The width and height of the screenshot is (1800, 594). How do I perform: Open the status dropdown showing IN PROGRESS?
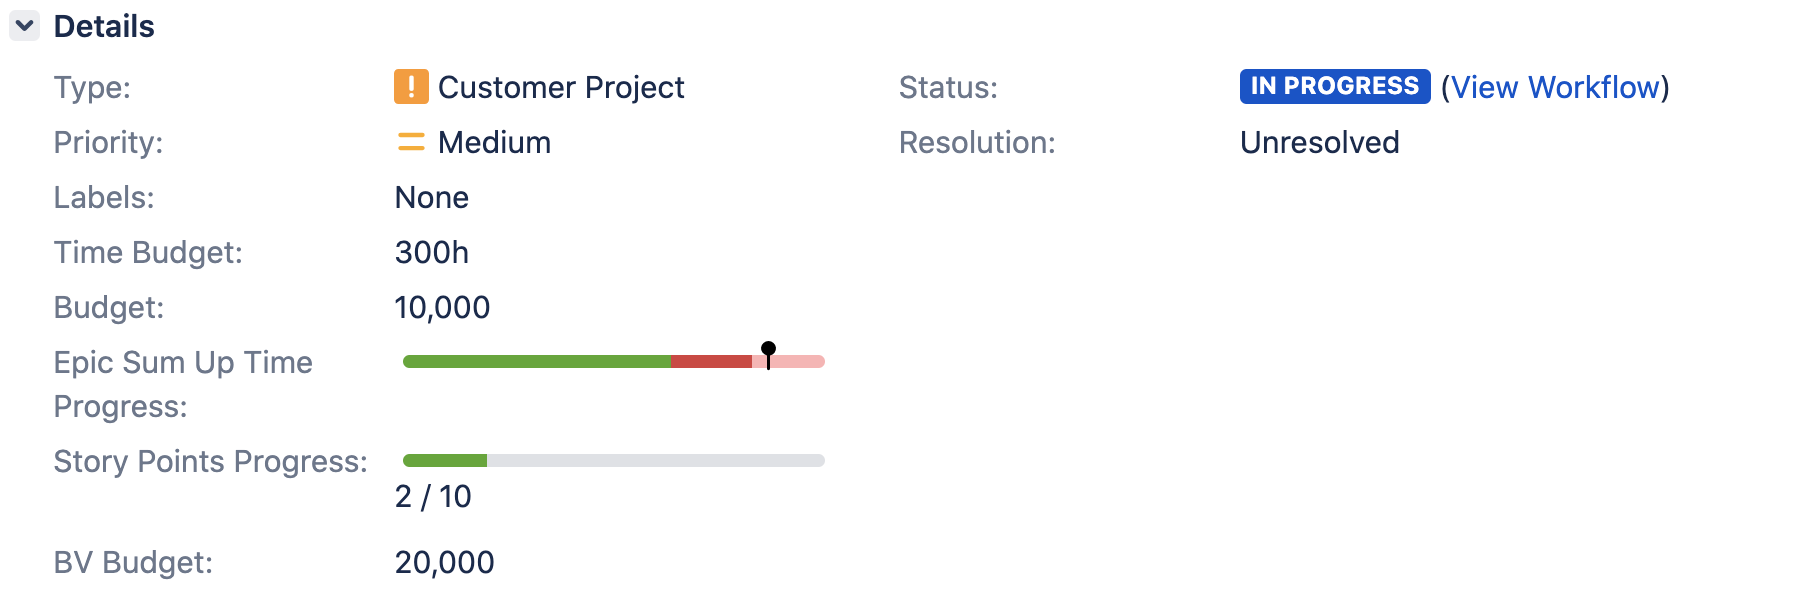[x=1334, y=87]
